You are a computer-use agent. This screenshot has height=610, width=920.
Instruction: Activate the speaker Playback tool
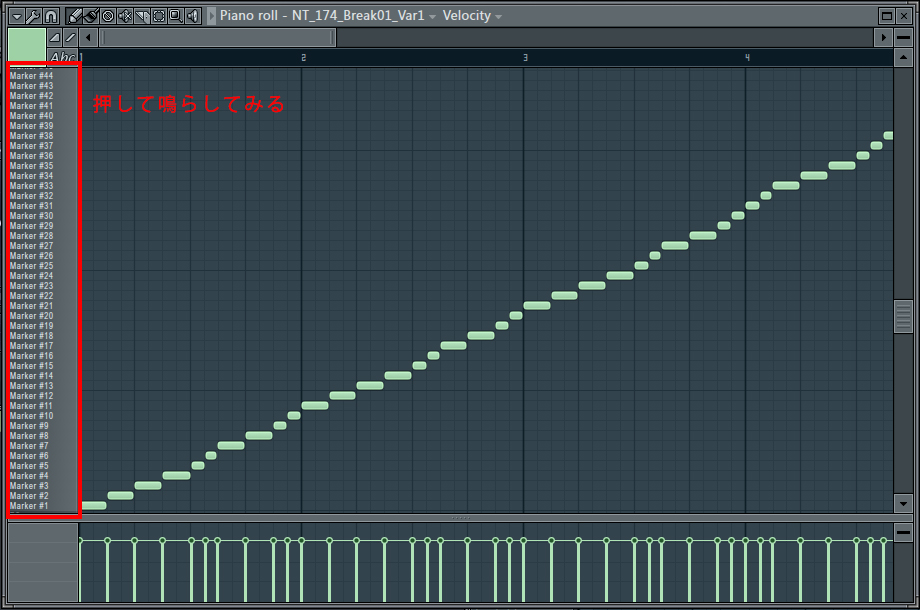point(193,16)
